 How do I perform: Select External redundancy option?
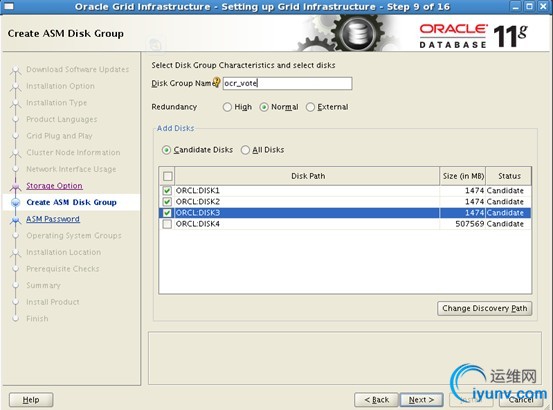click(x=310, y=107)
